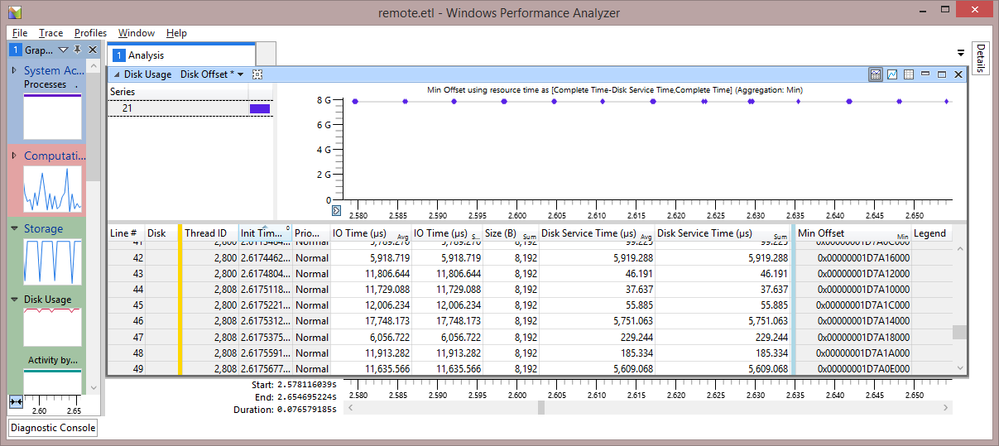Screen dimensions: 999x446
Task: Click the End value 2.654695224s
Action: point(308,398)
